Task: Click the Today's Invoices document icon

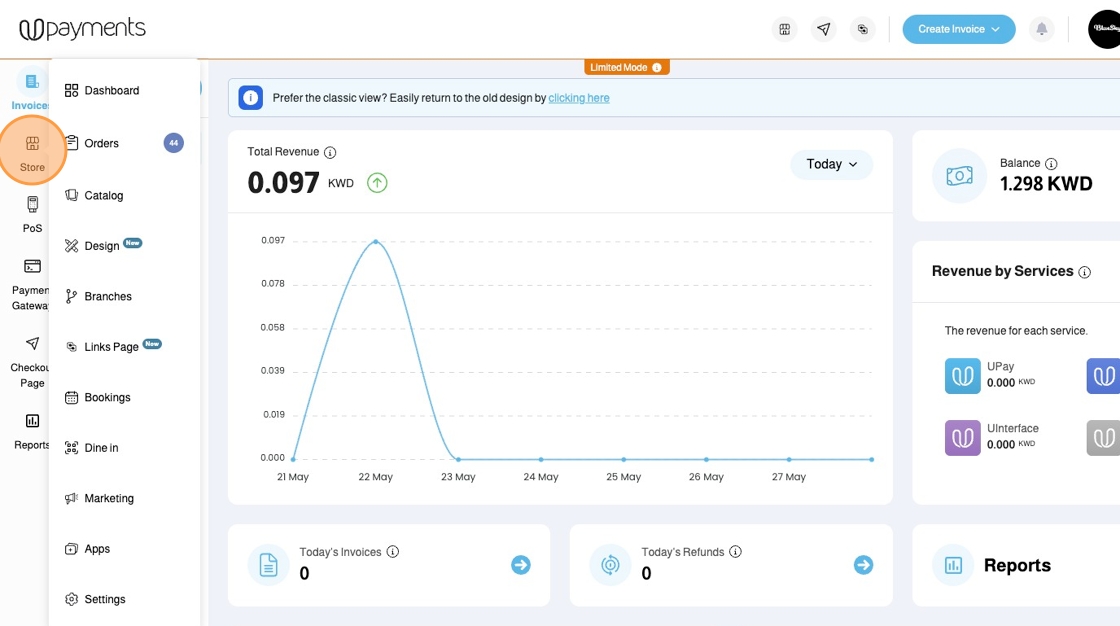Action: (268, 565)
